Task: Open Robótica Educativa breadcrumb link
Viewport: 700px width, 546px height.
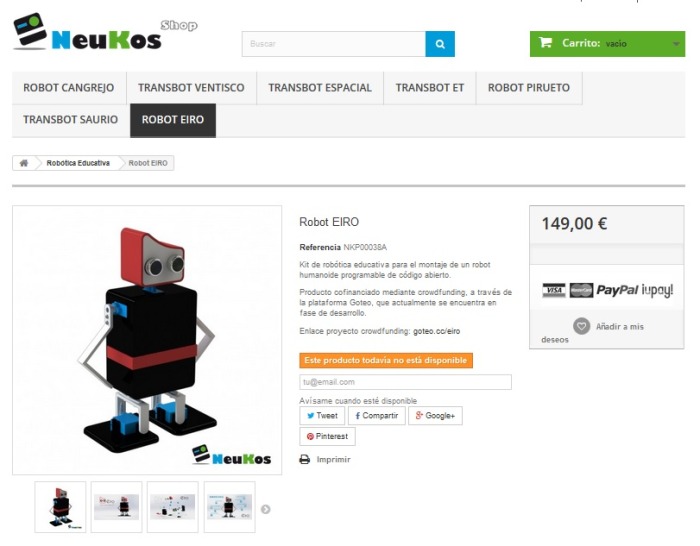Action: [x=78, y=163]
